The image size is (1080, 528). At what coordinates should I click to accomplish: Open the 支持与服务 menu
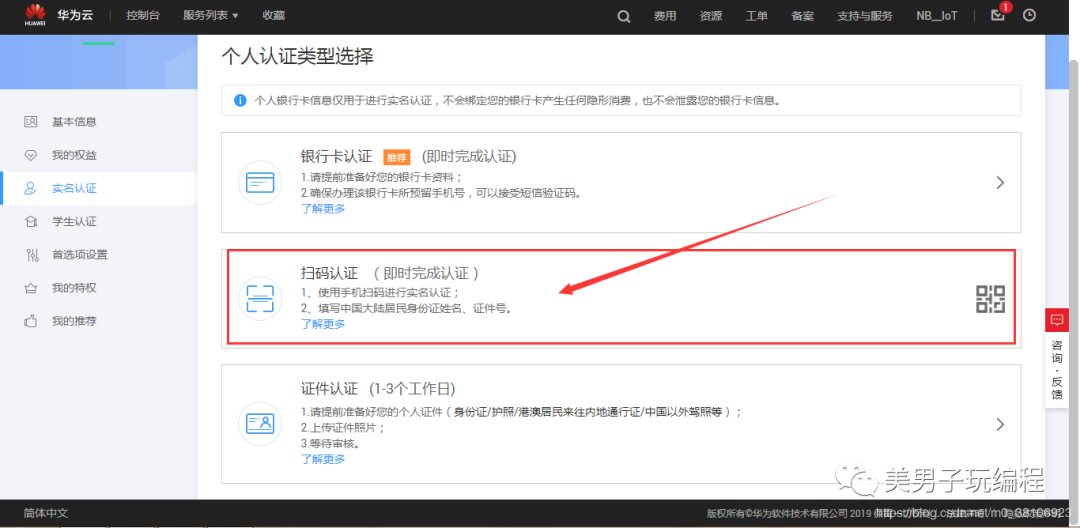(x=865, y=16)
